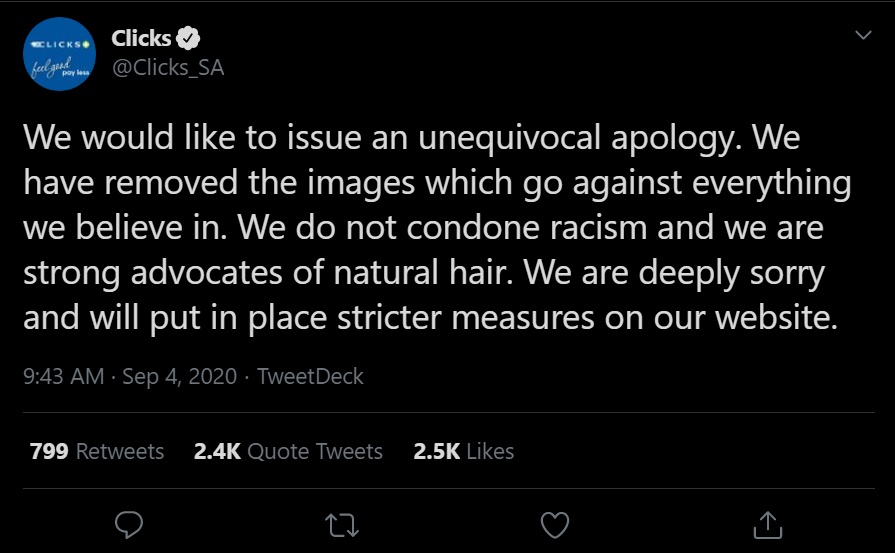View the 799 Retweets list

click(97, 451)
